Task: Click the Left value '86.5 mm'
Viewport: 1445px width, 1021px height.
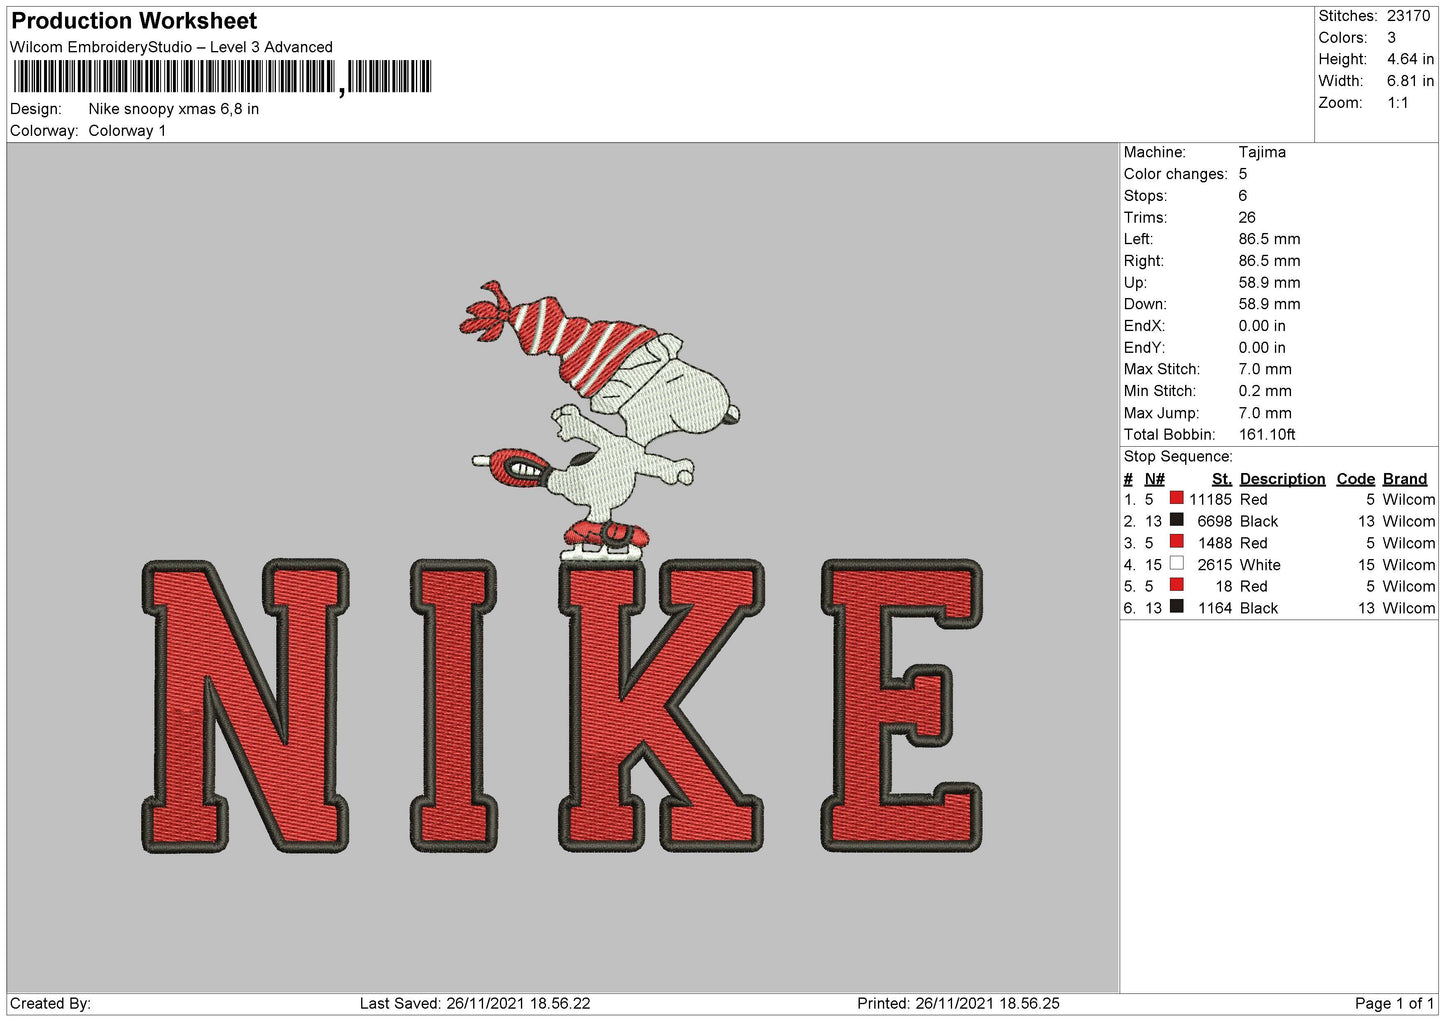Action: tap(1269, 239)
